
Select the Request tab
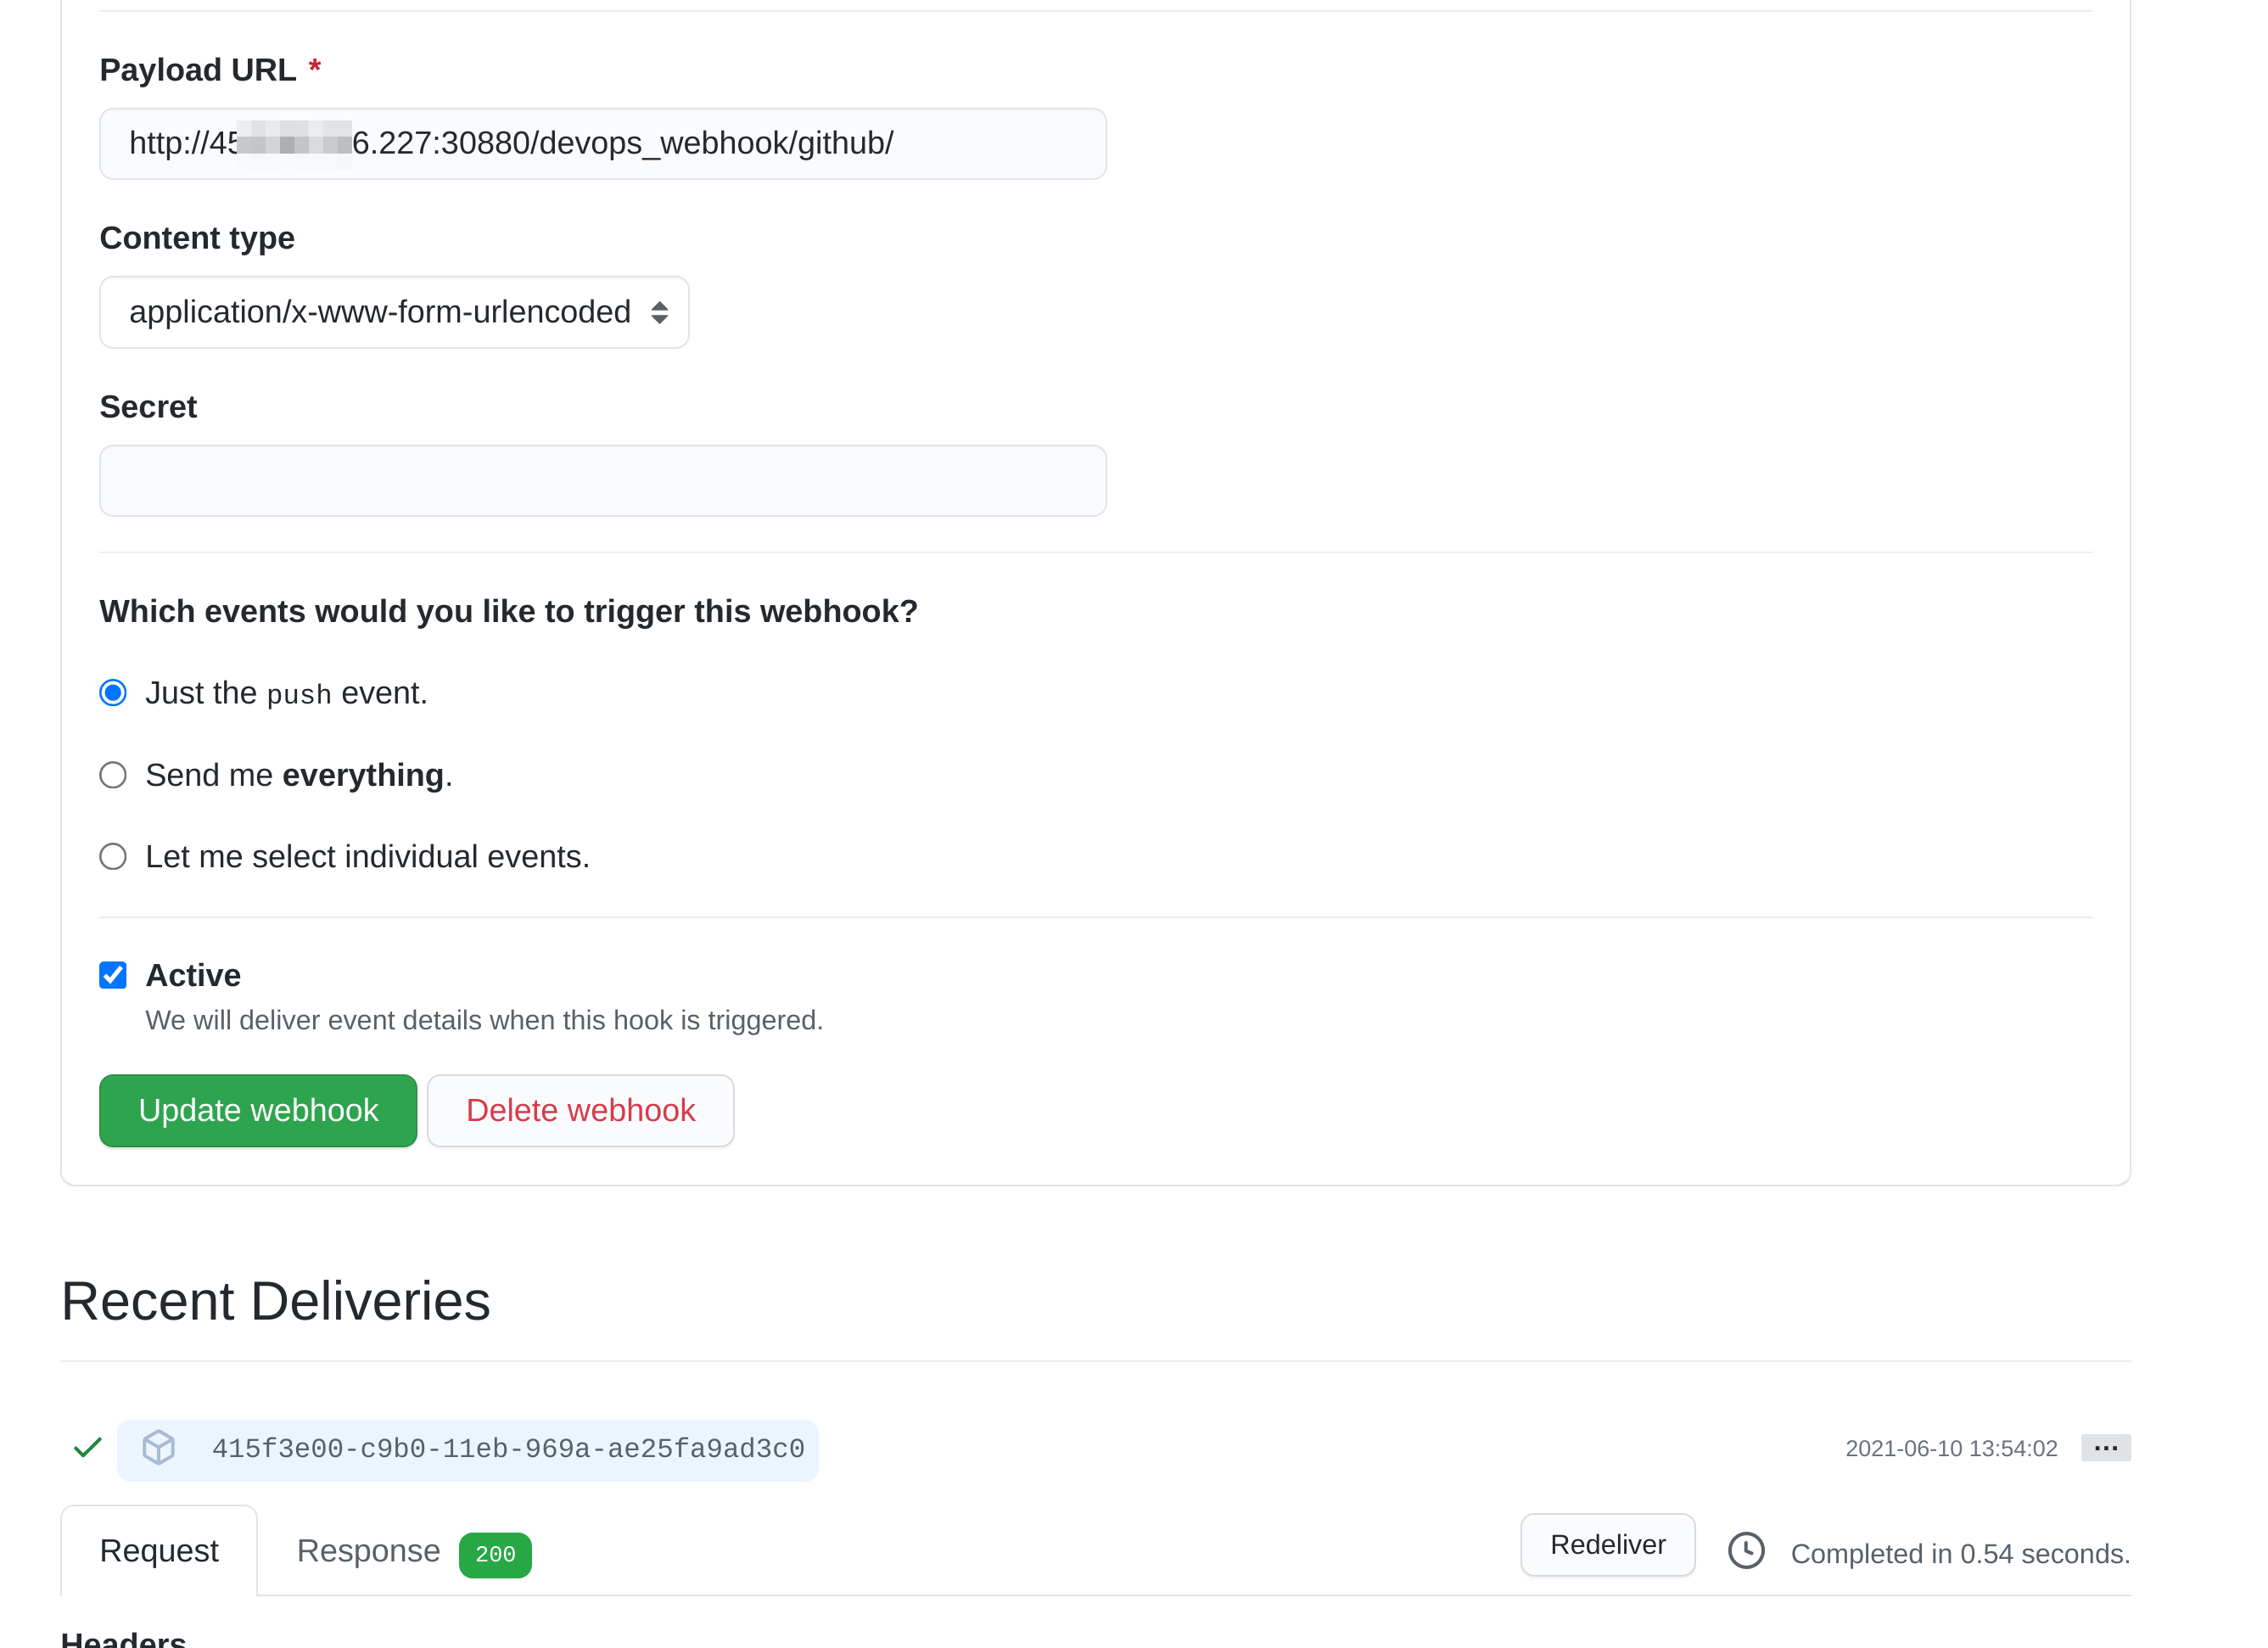159,1550
